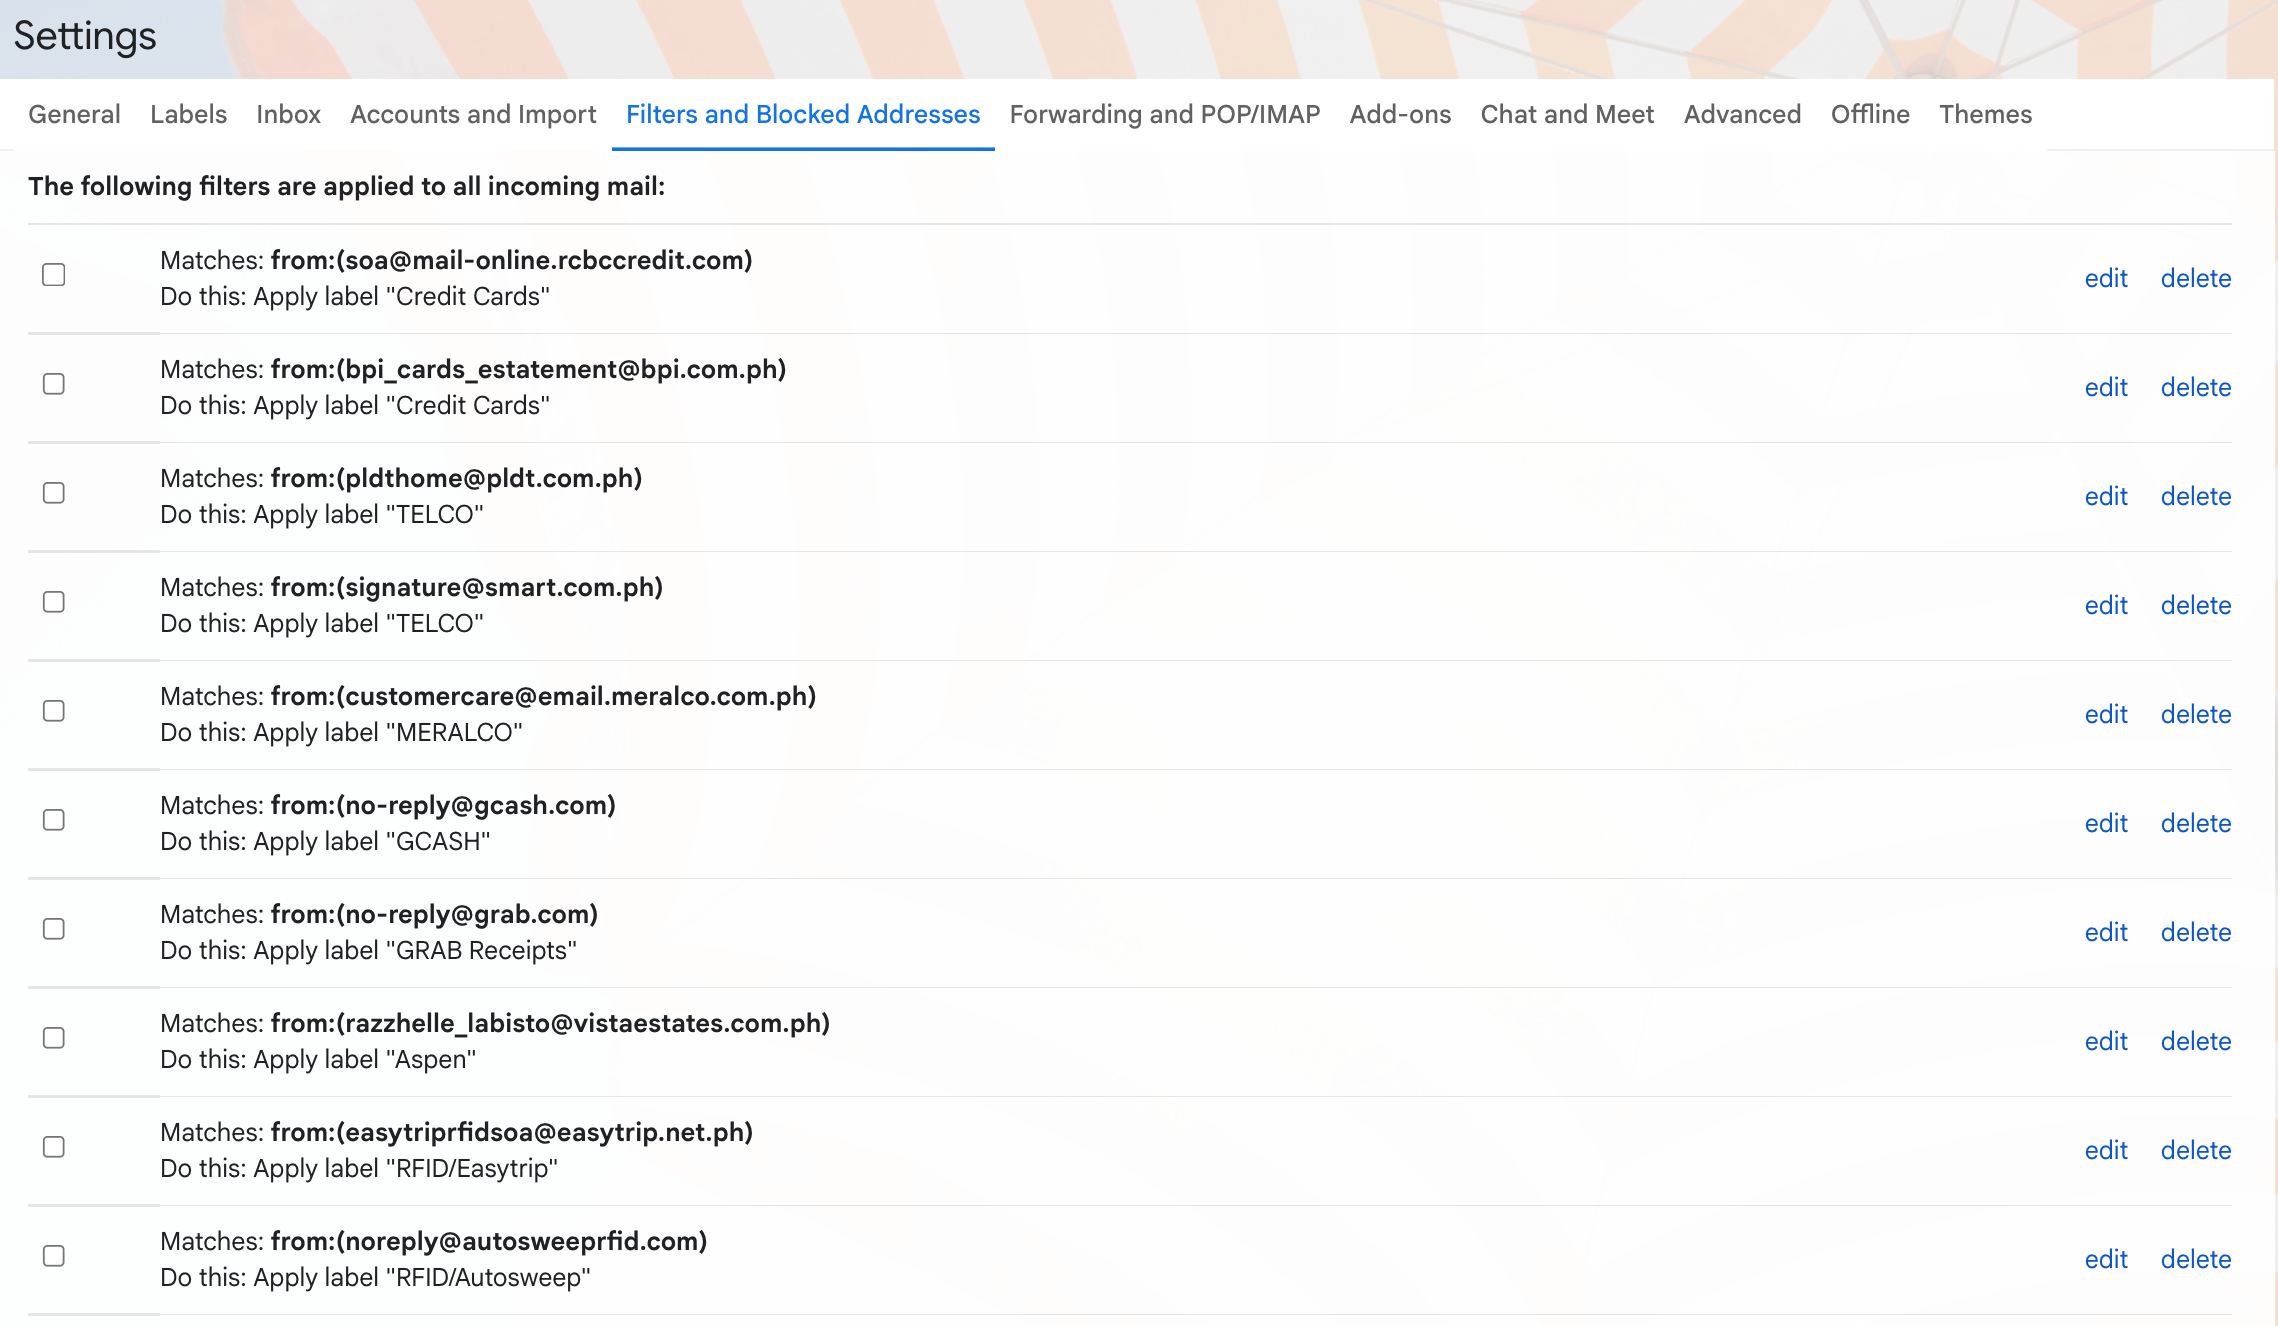Screen dimensions: 2278x1326
Task: Delete the bpi.com.ph Credit Cards filter
Action: 2195,387
